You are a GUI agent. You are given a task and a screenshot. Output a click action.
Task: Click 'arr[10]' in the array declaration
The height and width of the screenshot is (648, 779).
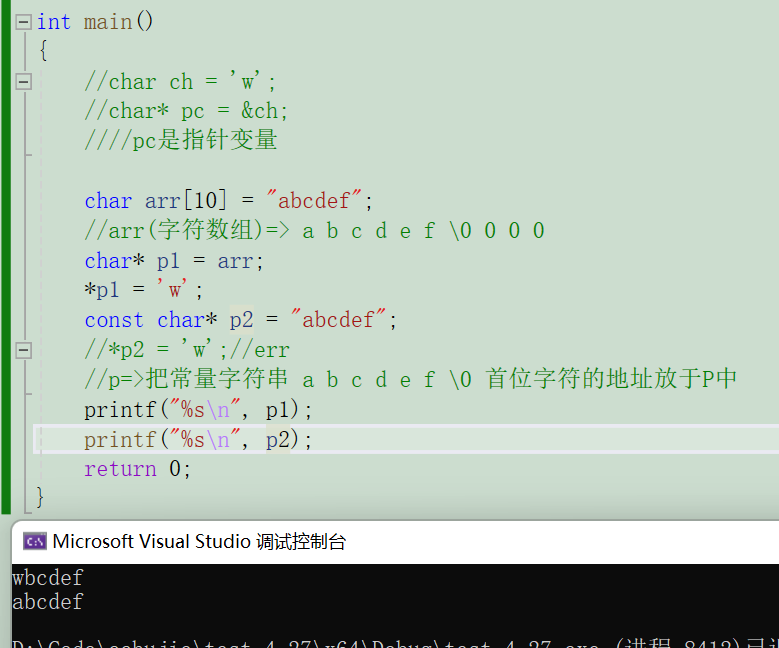coord(186,201)
